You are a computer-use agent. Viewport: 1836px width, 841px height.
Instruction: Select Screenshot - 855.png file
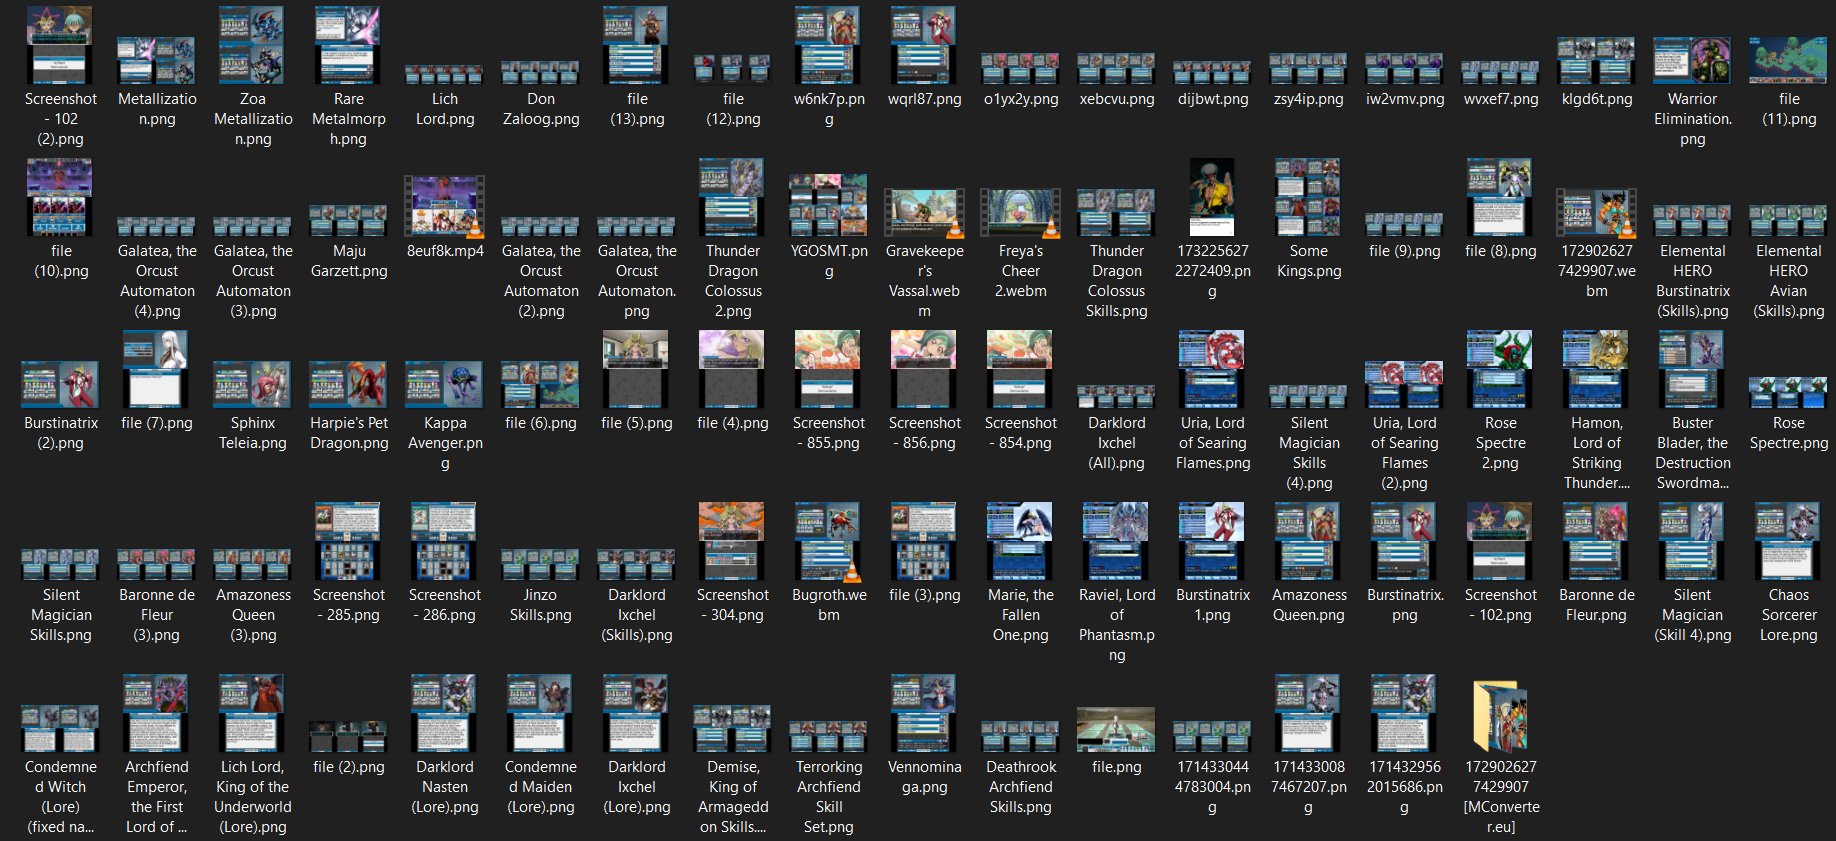click(828, 369)
